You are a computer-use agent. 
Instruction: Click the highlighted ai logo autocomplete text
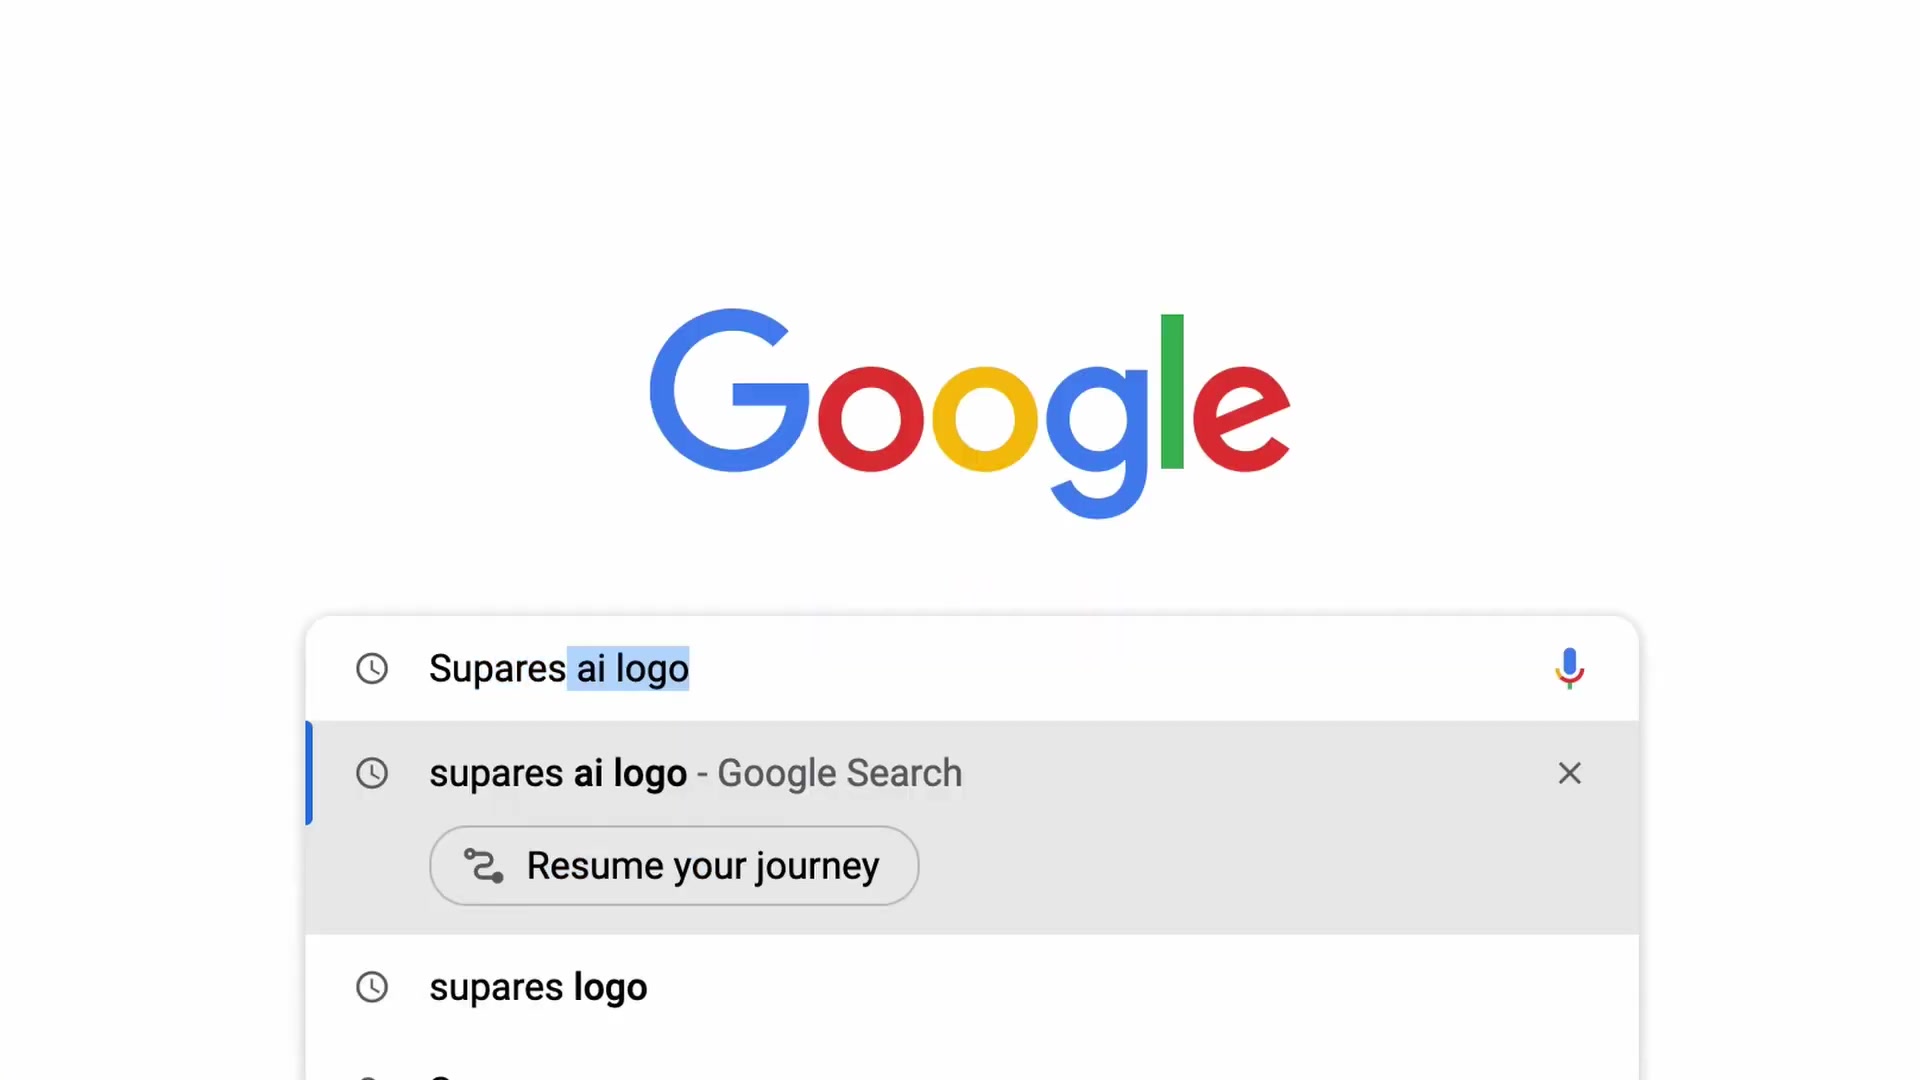click(629, 668)
